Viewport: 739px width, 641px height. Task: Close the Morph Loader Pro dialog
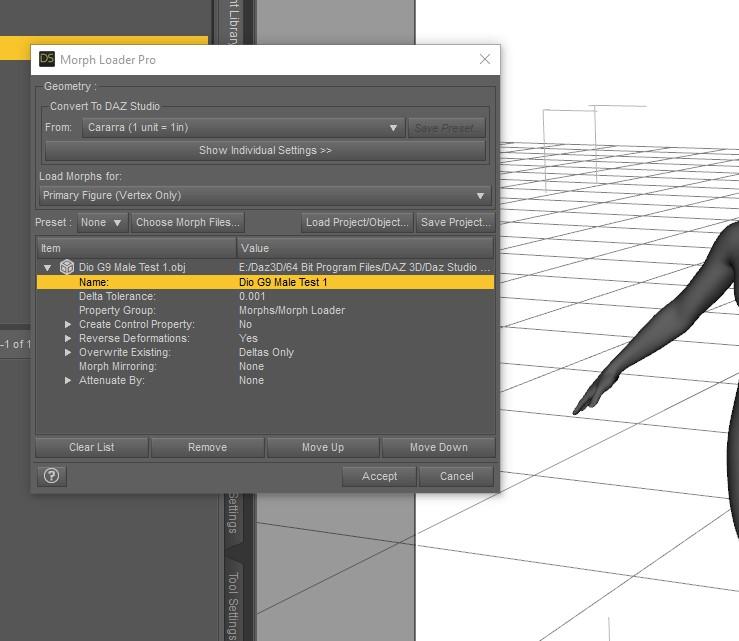click(x=484, y=59)
